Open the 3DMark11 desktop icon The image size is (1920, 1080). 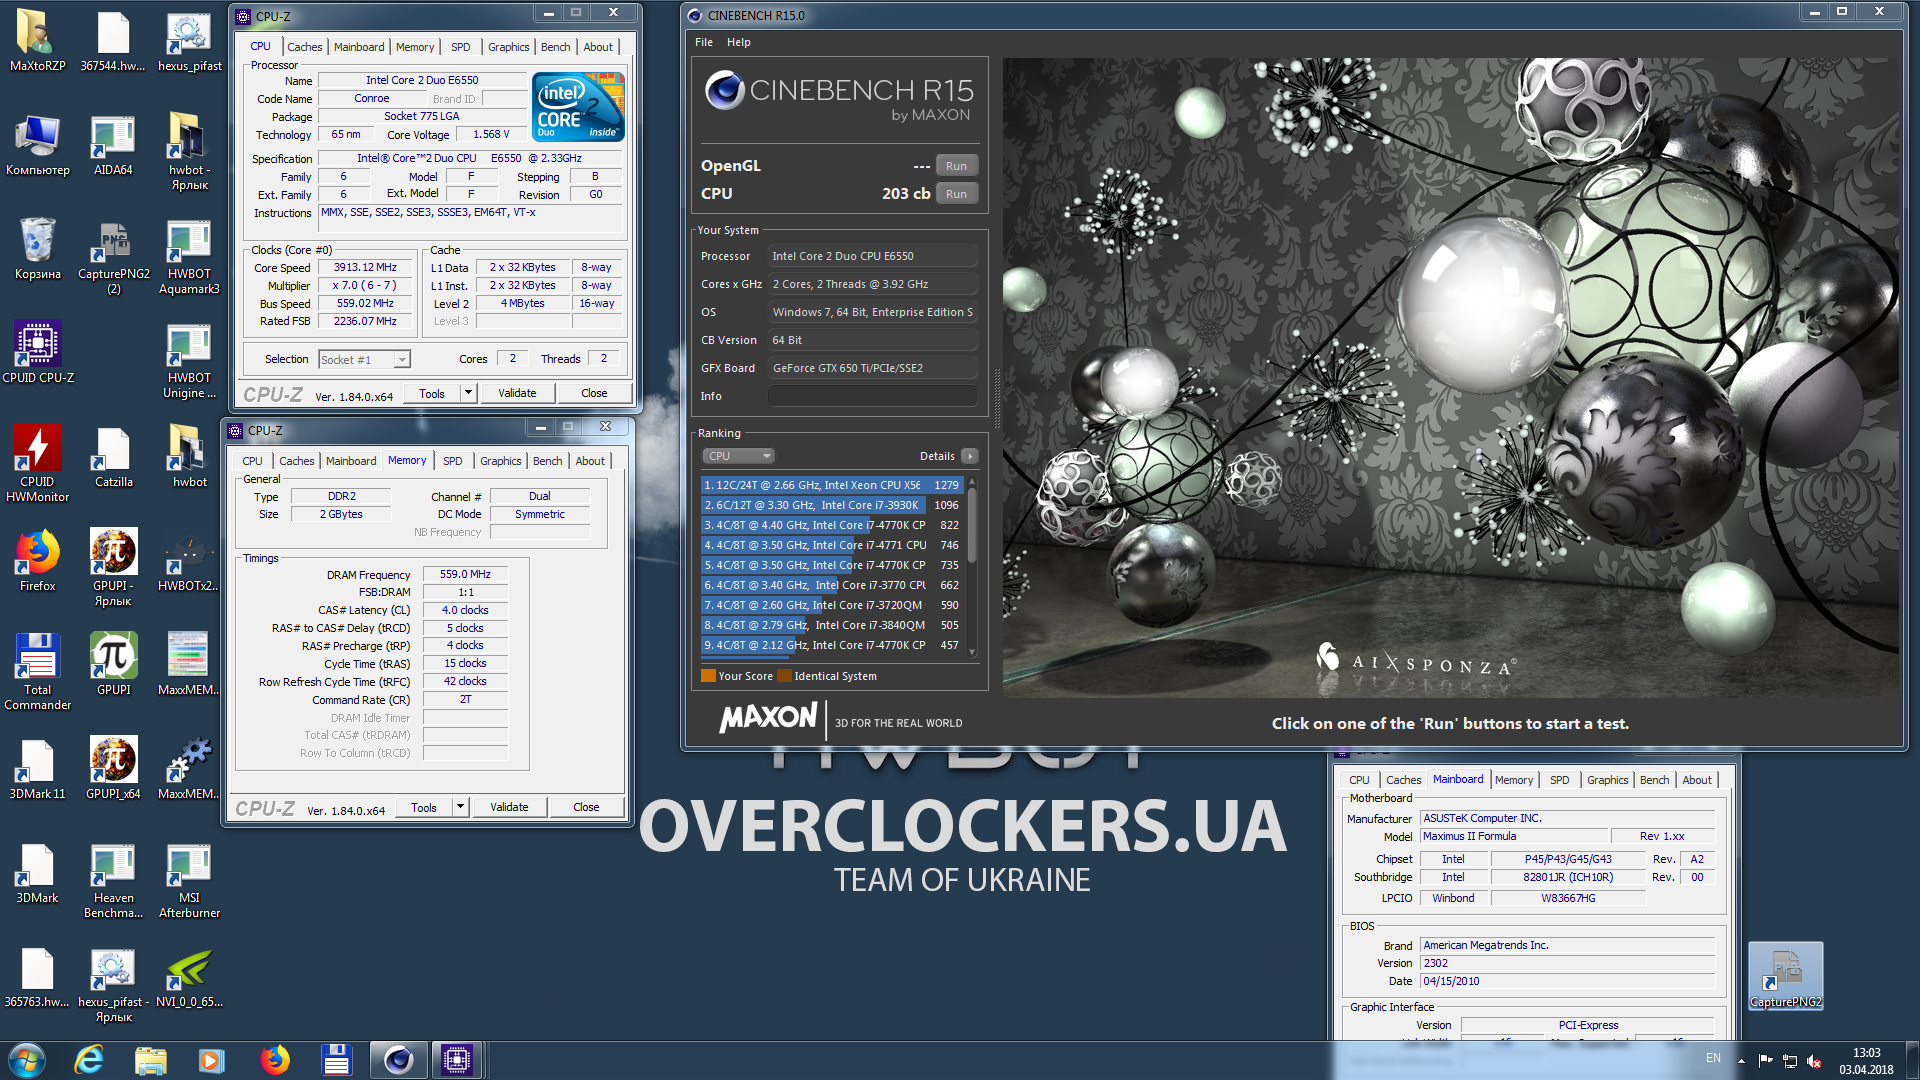click(37, 769)
